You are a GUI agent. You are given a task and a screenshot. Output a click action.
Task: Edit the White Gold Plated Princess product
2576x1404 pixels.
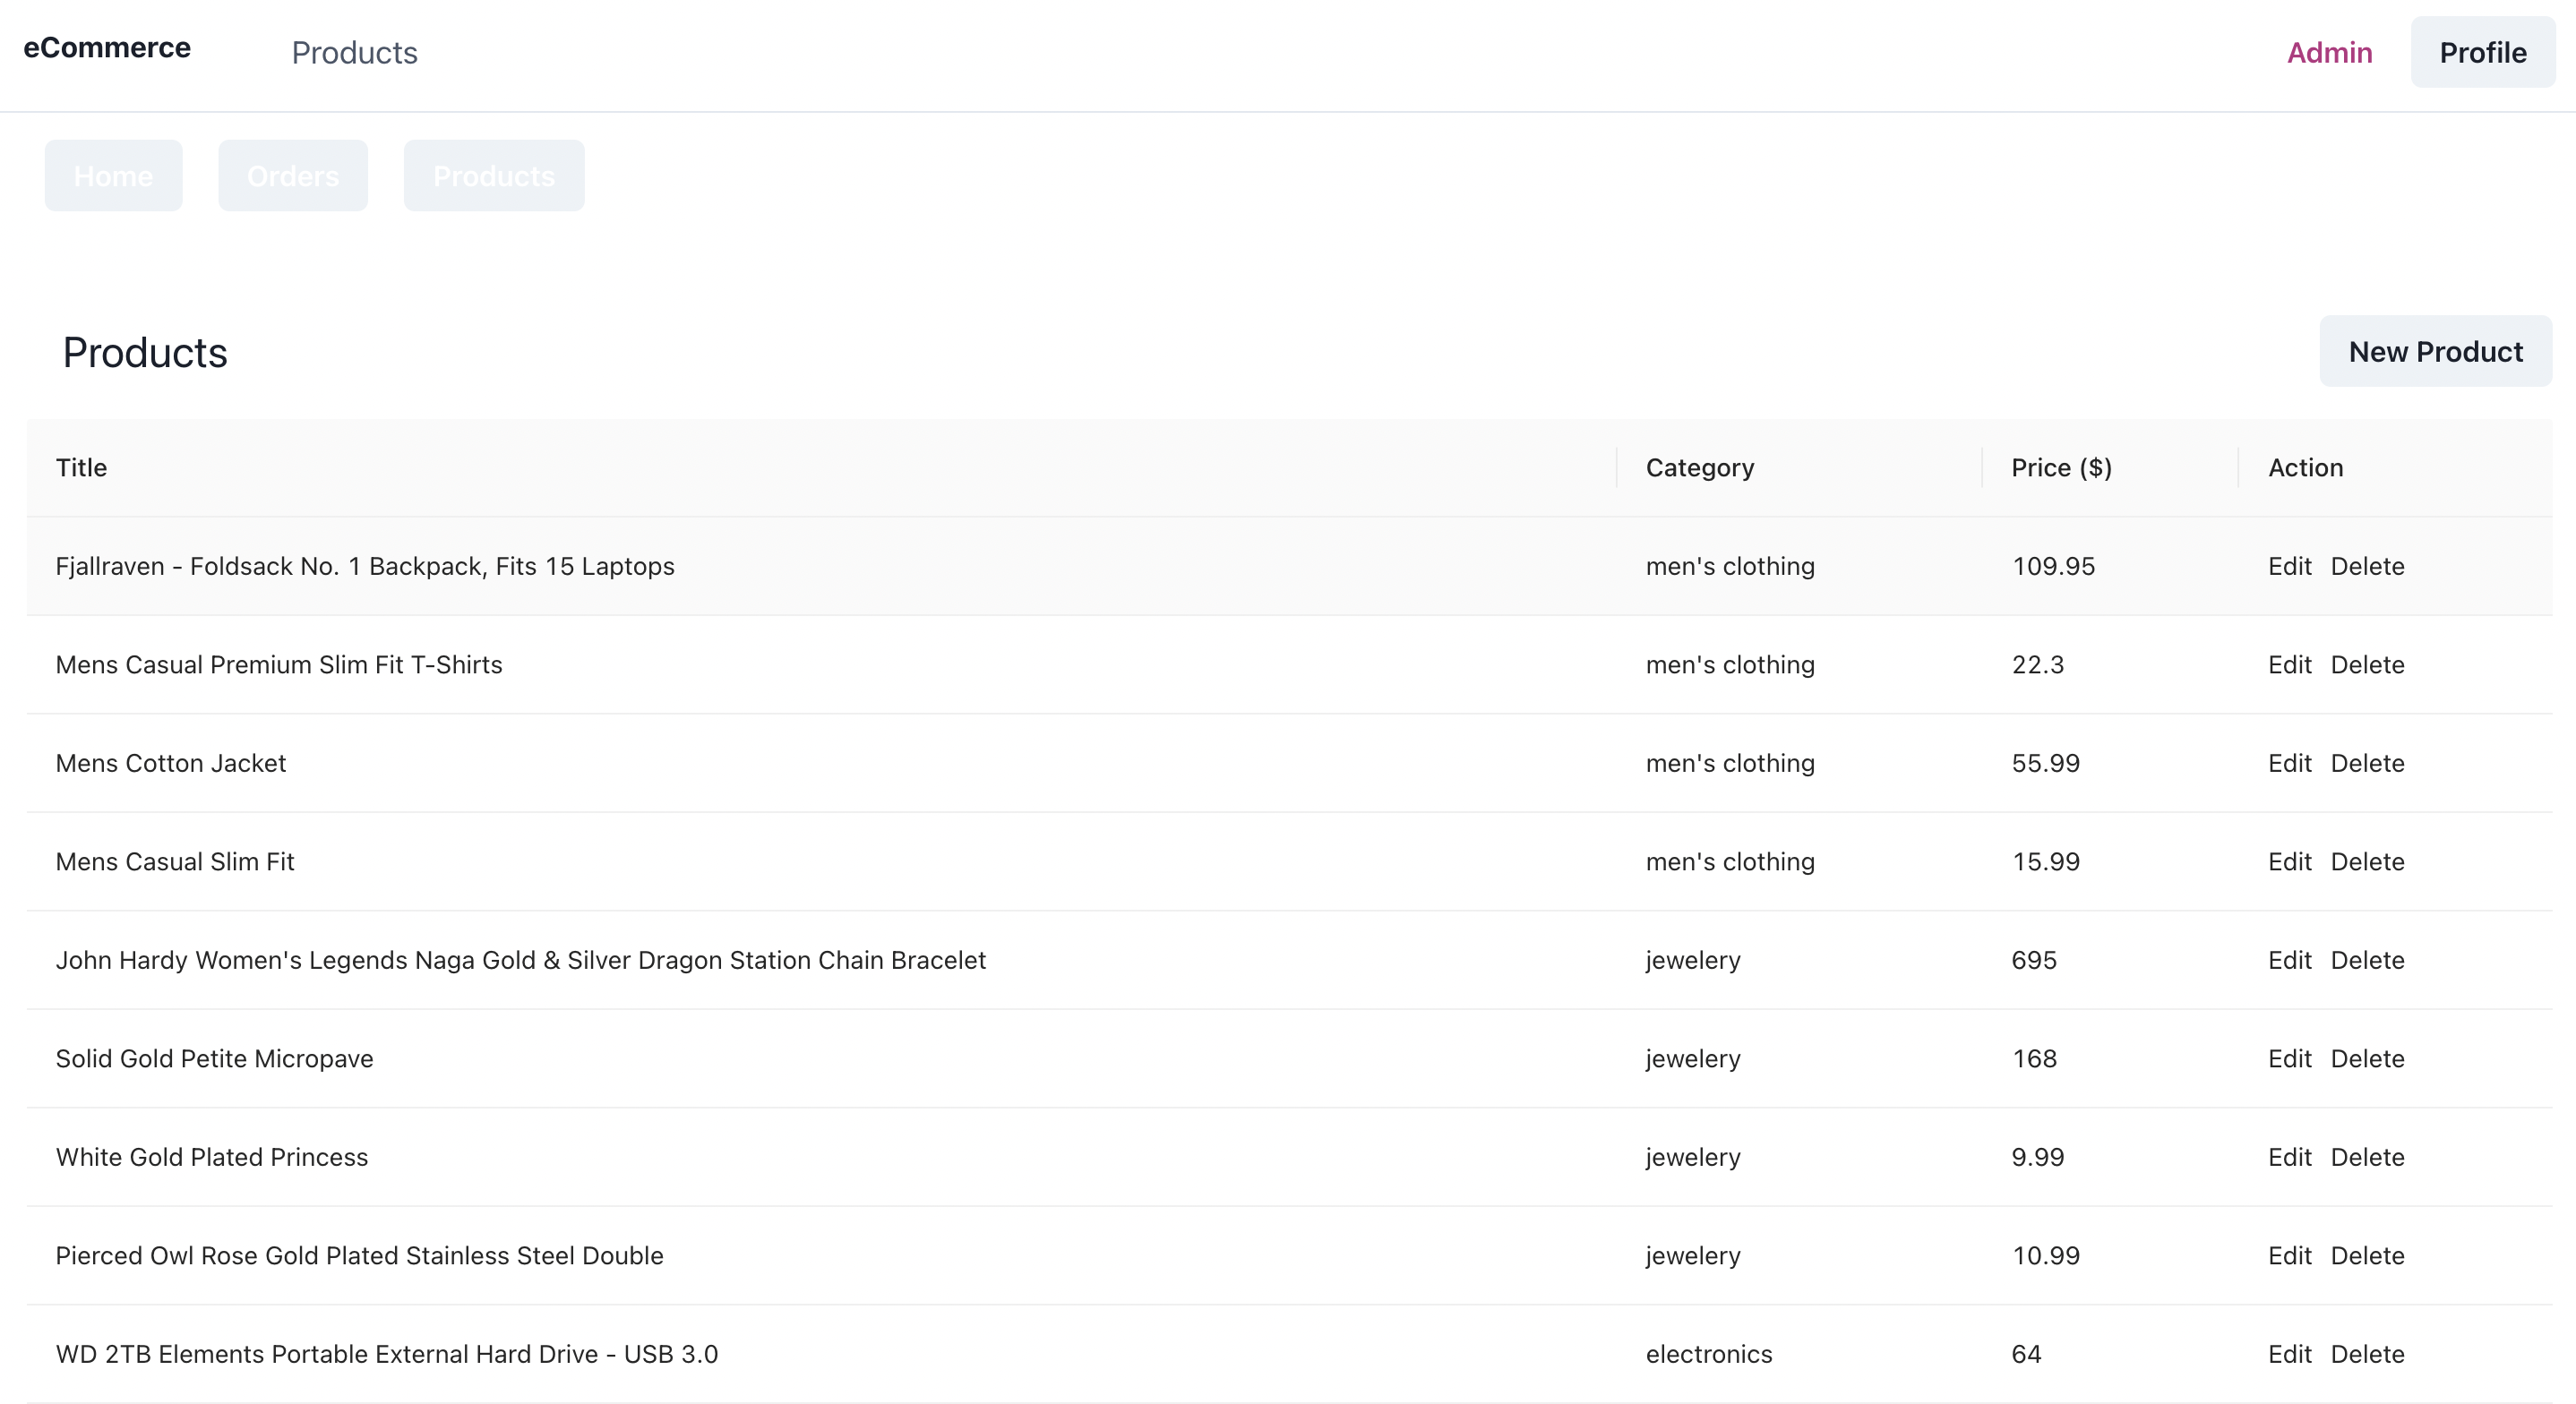coord(2290,1157)
